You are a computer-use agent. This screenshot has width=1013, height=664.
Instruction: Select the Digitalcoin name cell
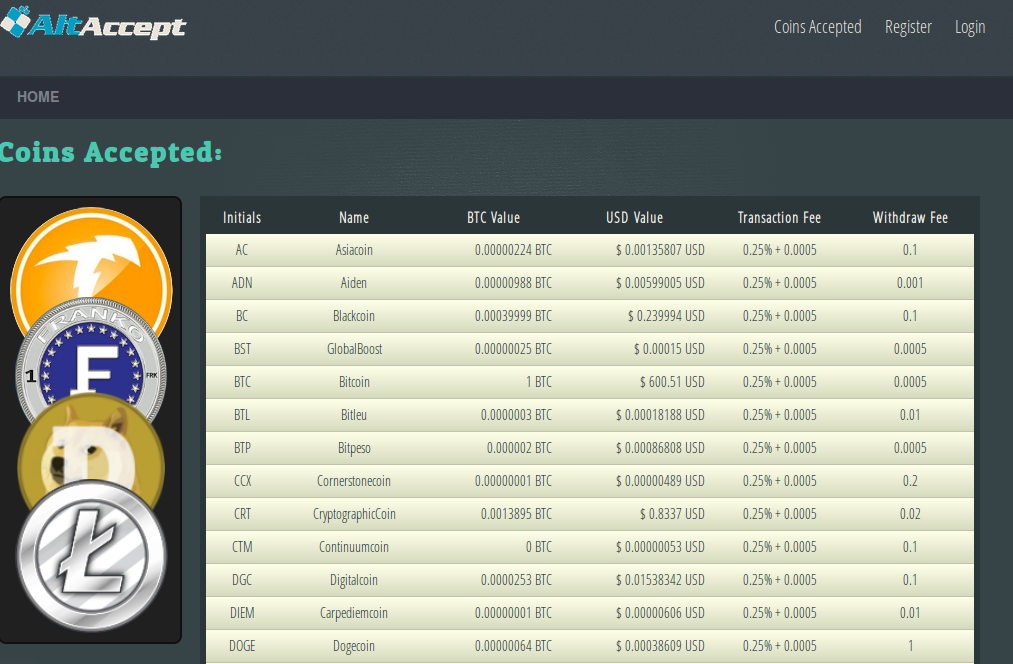coord(354,579)
